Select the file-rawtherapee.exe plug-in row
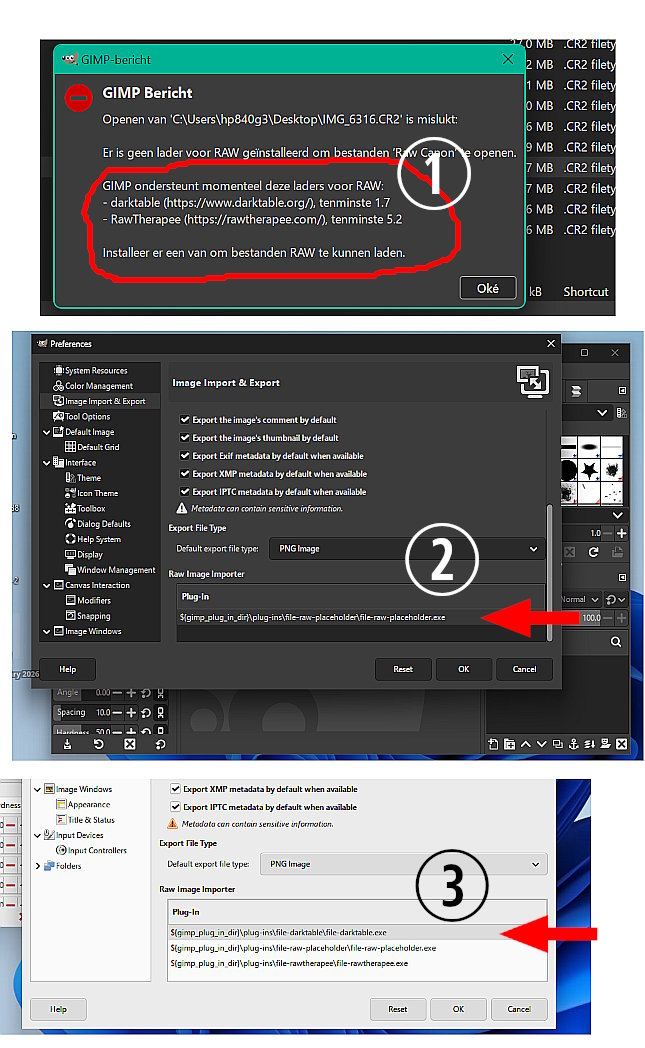 357,963
